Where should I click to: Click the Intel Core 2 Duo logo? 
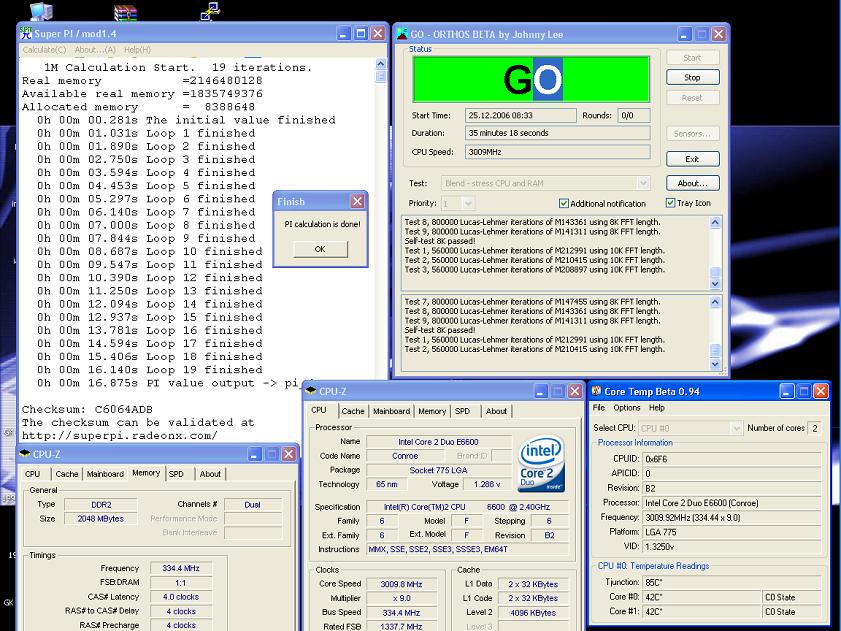541,464
